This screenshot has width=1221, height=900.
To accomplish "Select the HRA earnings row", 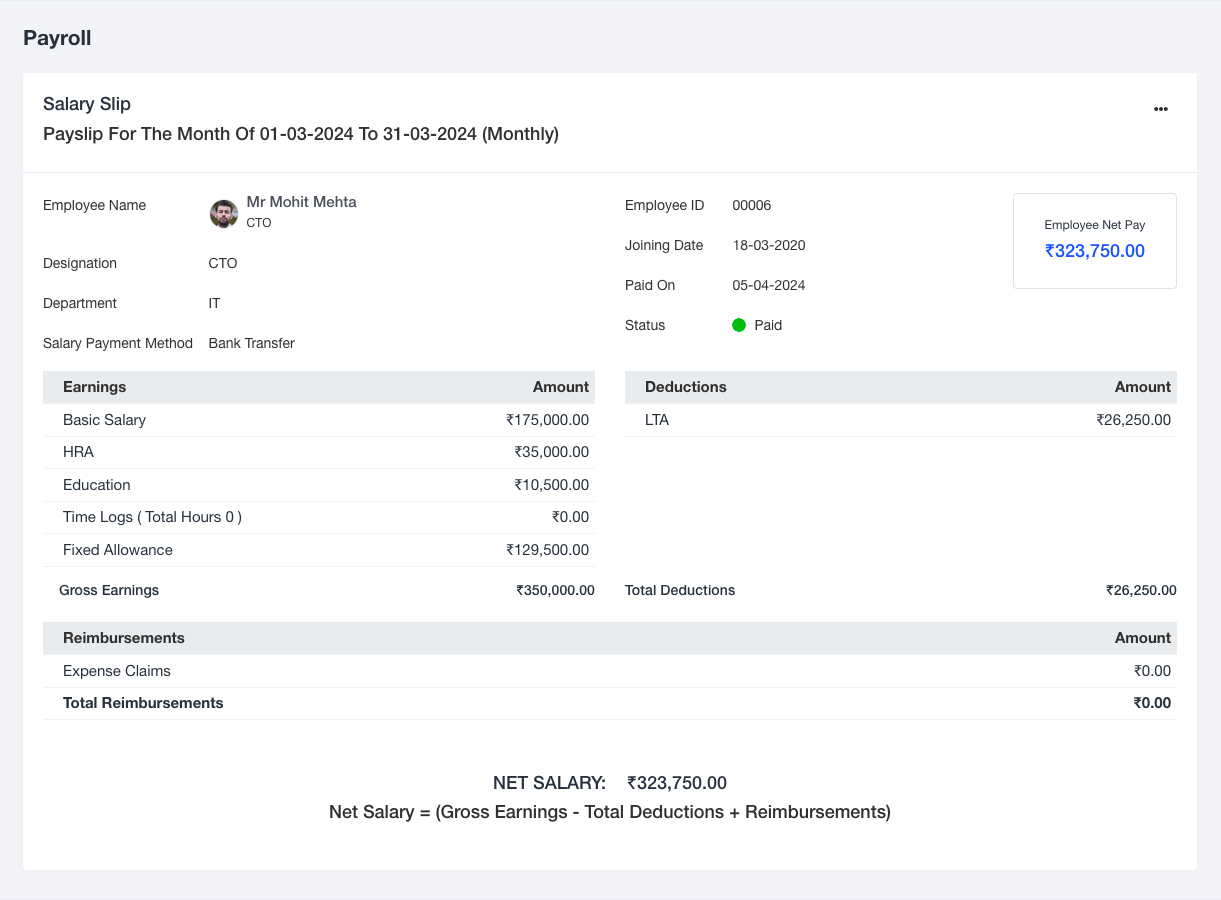I will 318,452.
